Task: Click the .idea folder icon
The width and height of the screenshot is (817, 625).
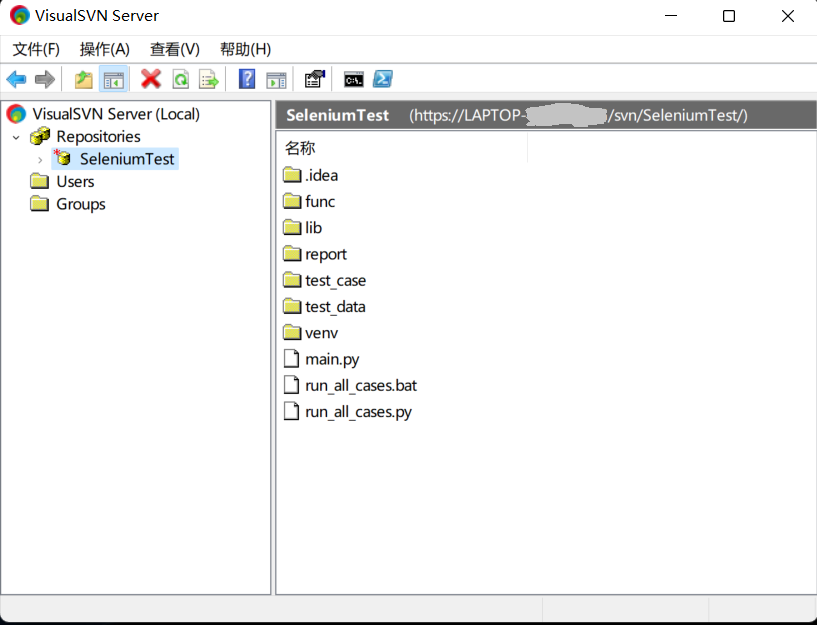Action: tap(292, 174)
